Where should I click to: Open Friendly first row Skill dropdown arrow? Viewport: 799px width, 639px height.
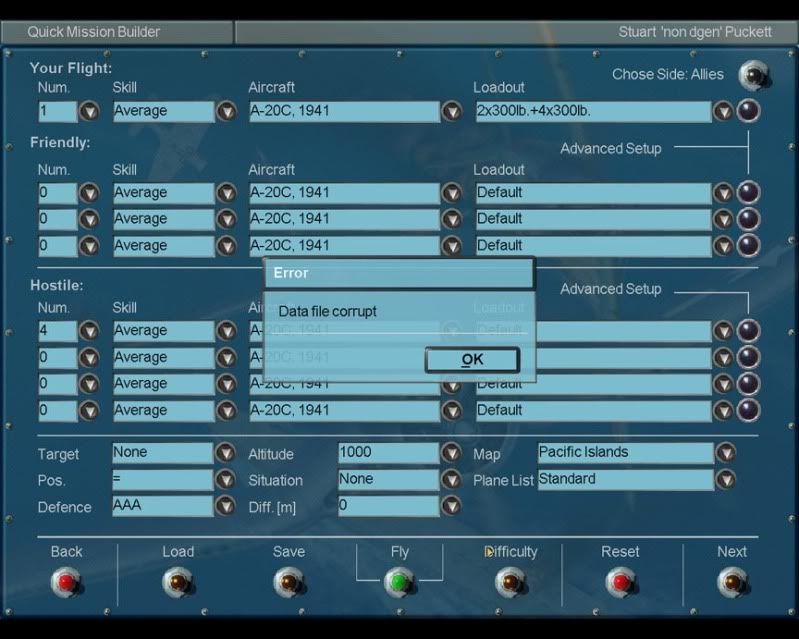click(x=226, y=193)
